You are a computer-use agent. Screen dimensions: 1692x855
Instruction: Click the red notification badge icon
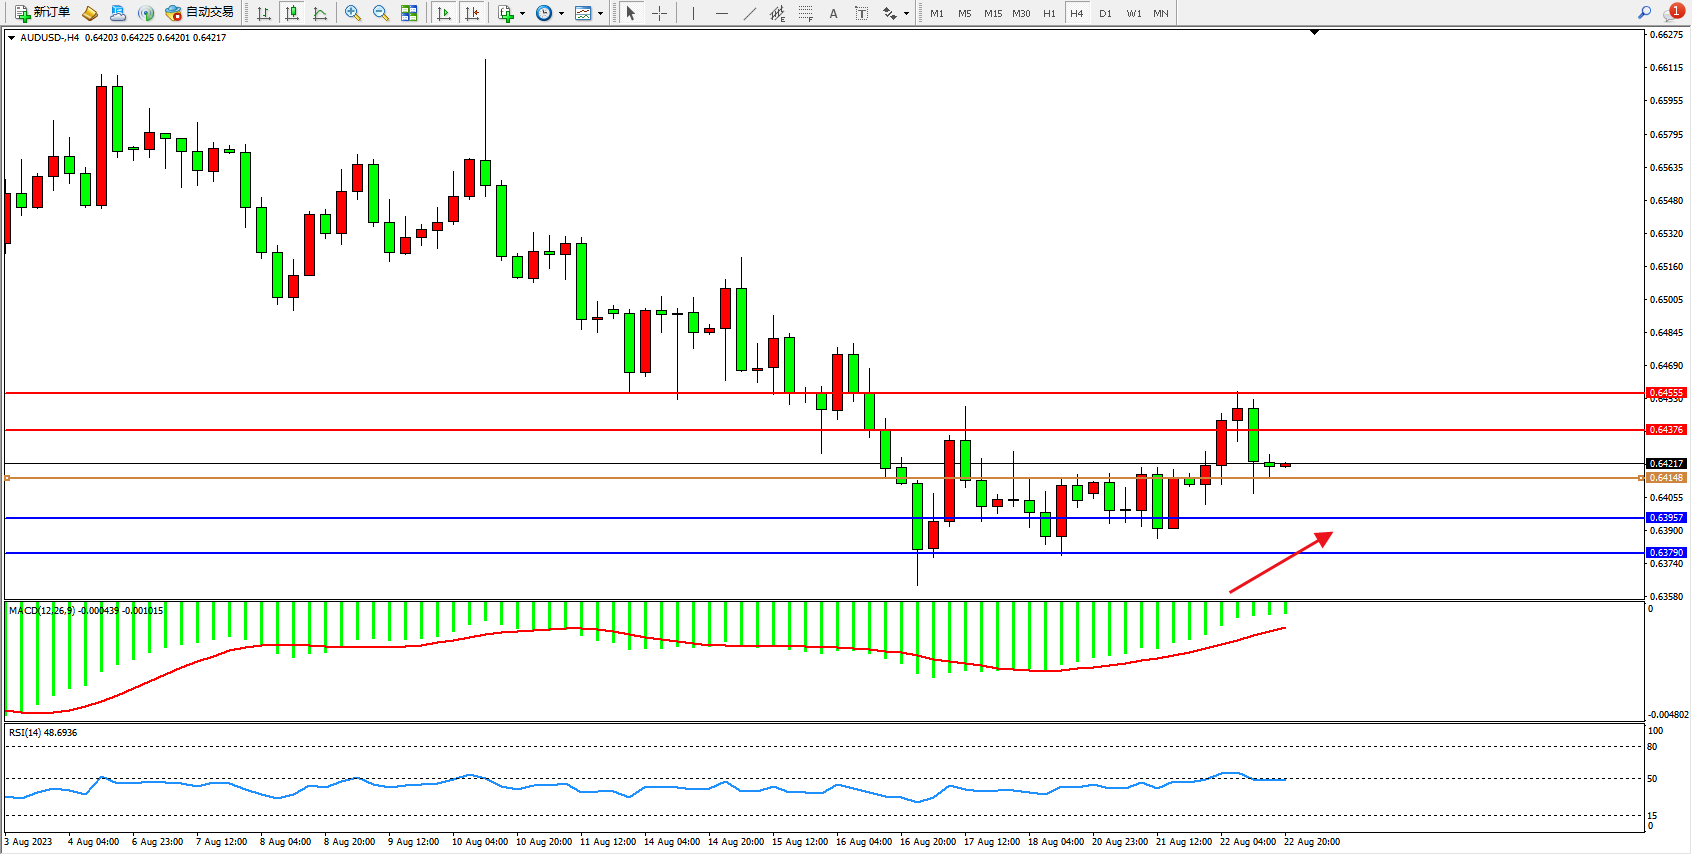[x=1676, y=11]
